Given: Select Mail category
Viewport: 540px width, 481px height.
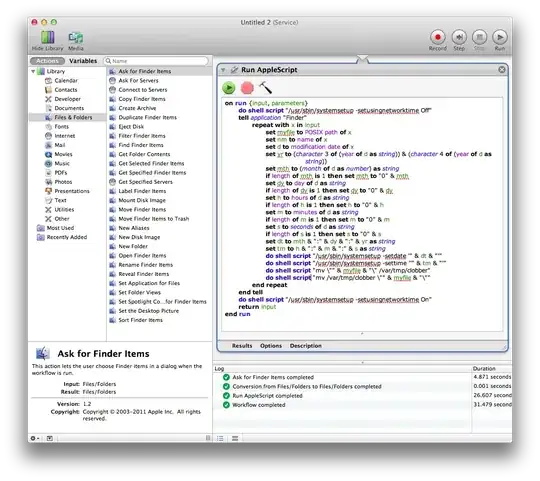Looking at the screenshot, I should pos(59,145).
